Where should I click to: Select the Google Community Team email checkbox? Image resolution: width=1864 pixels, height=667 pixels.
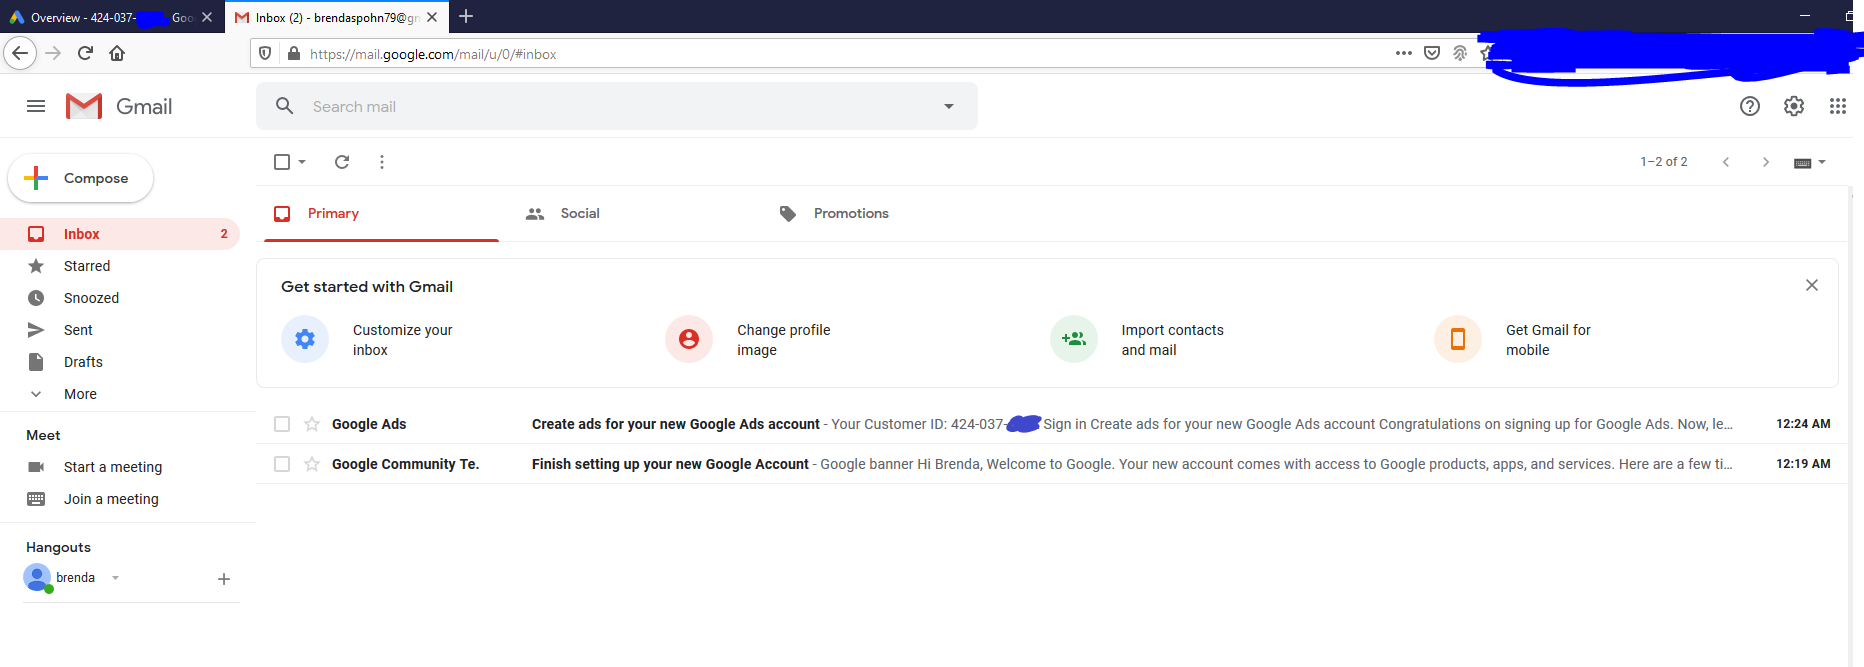[282, 464]
